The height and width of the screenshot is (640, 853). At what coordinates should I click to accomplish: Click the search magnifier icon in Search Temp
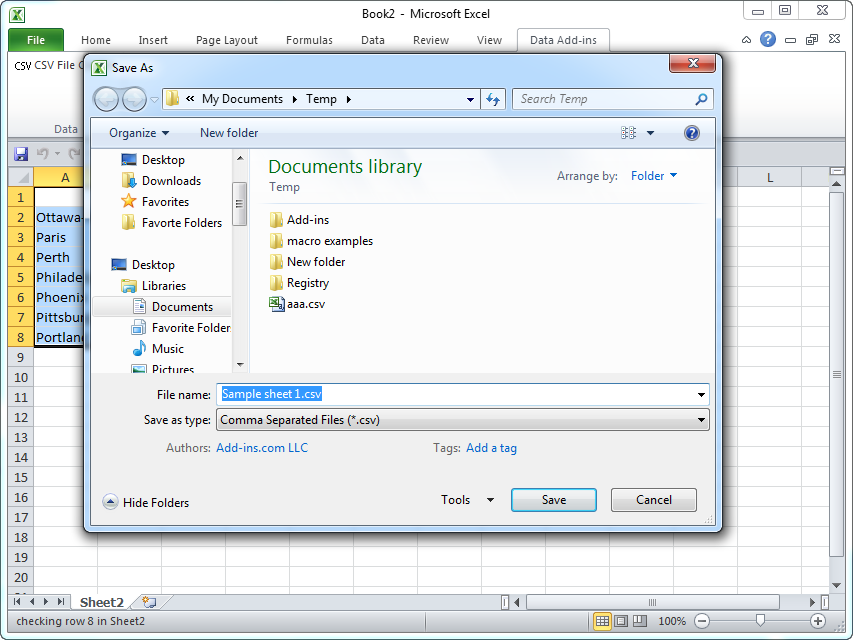pyautogui.click(x=701, y=99)
